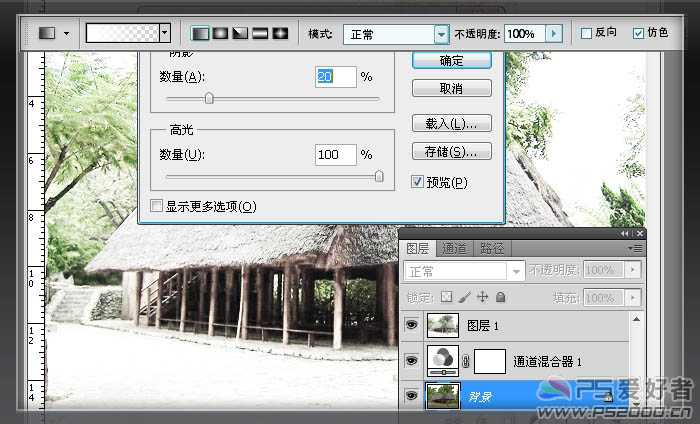Viewport: 700px width, 424px height.
Task: Click the lock position move icon
Action: point(482,297)
